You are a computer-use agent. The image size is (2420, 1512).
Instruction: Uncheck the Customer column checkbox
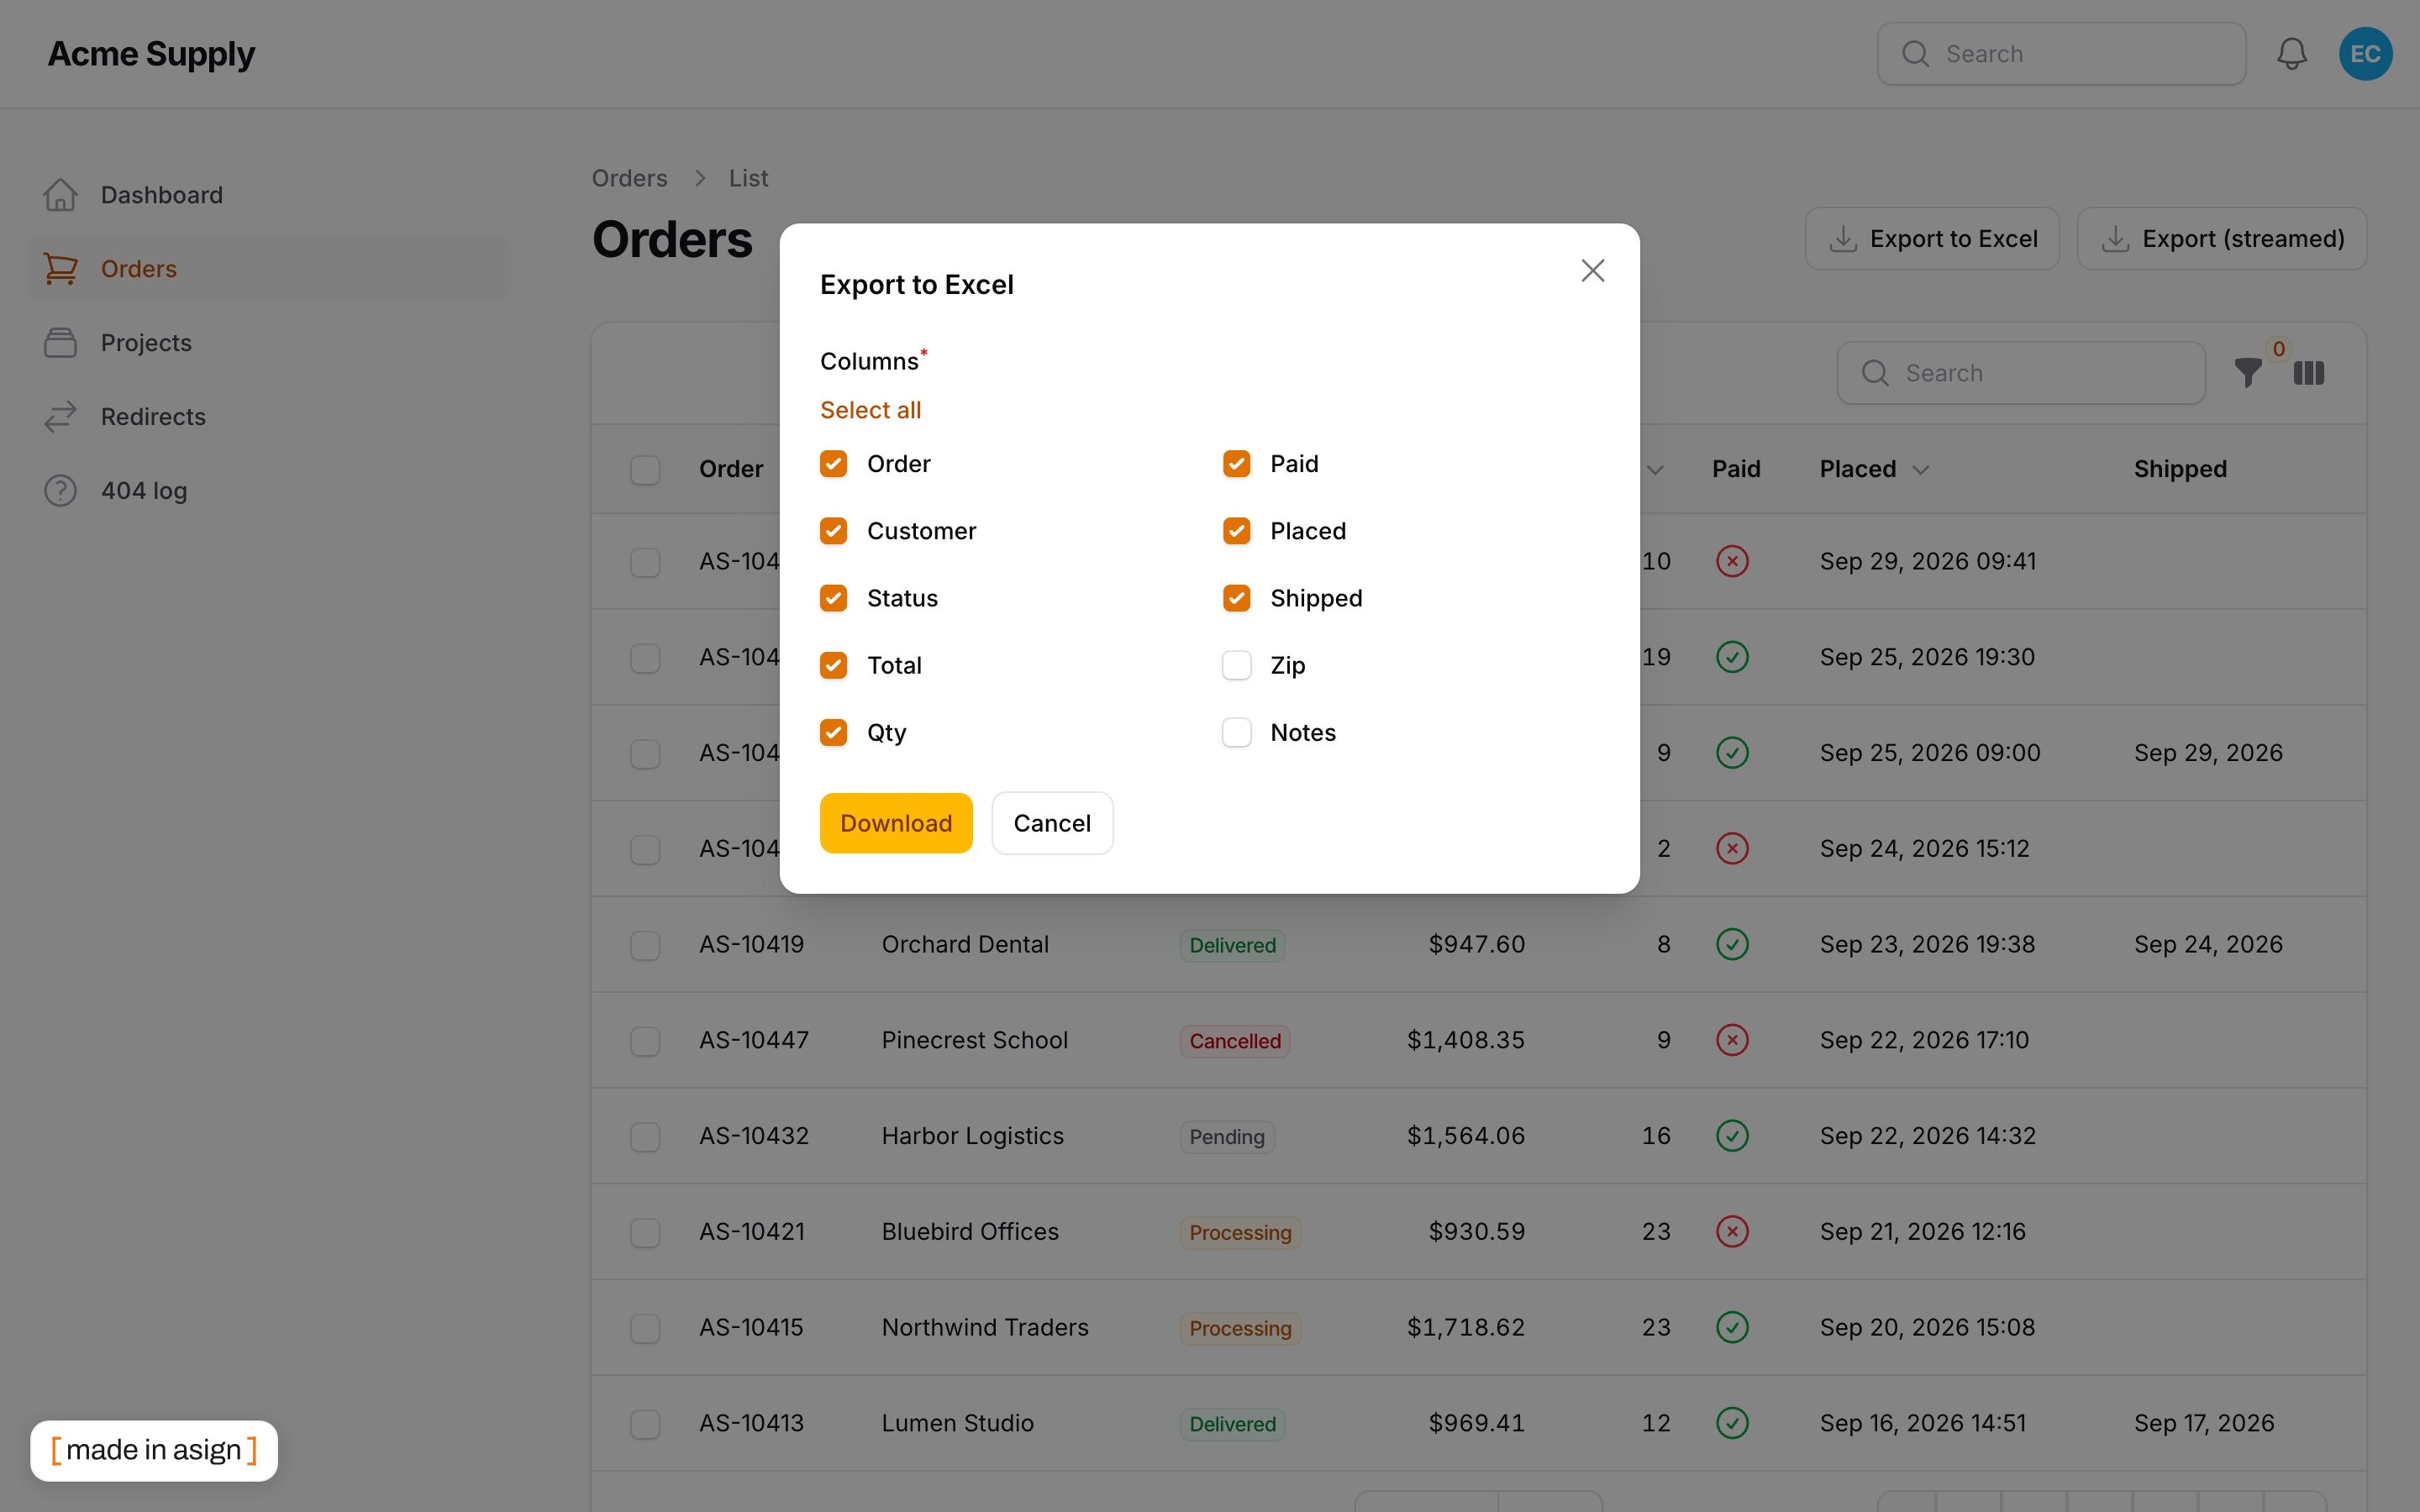tap(833, 531)
